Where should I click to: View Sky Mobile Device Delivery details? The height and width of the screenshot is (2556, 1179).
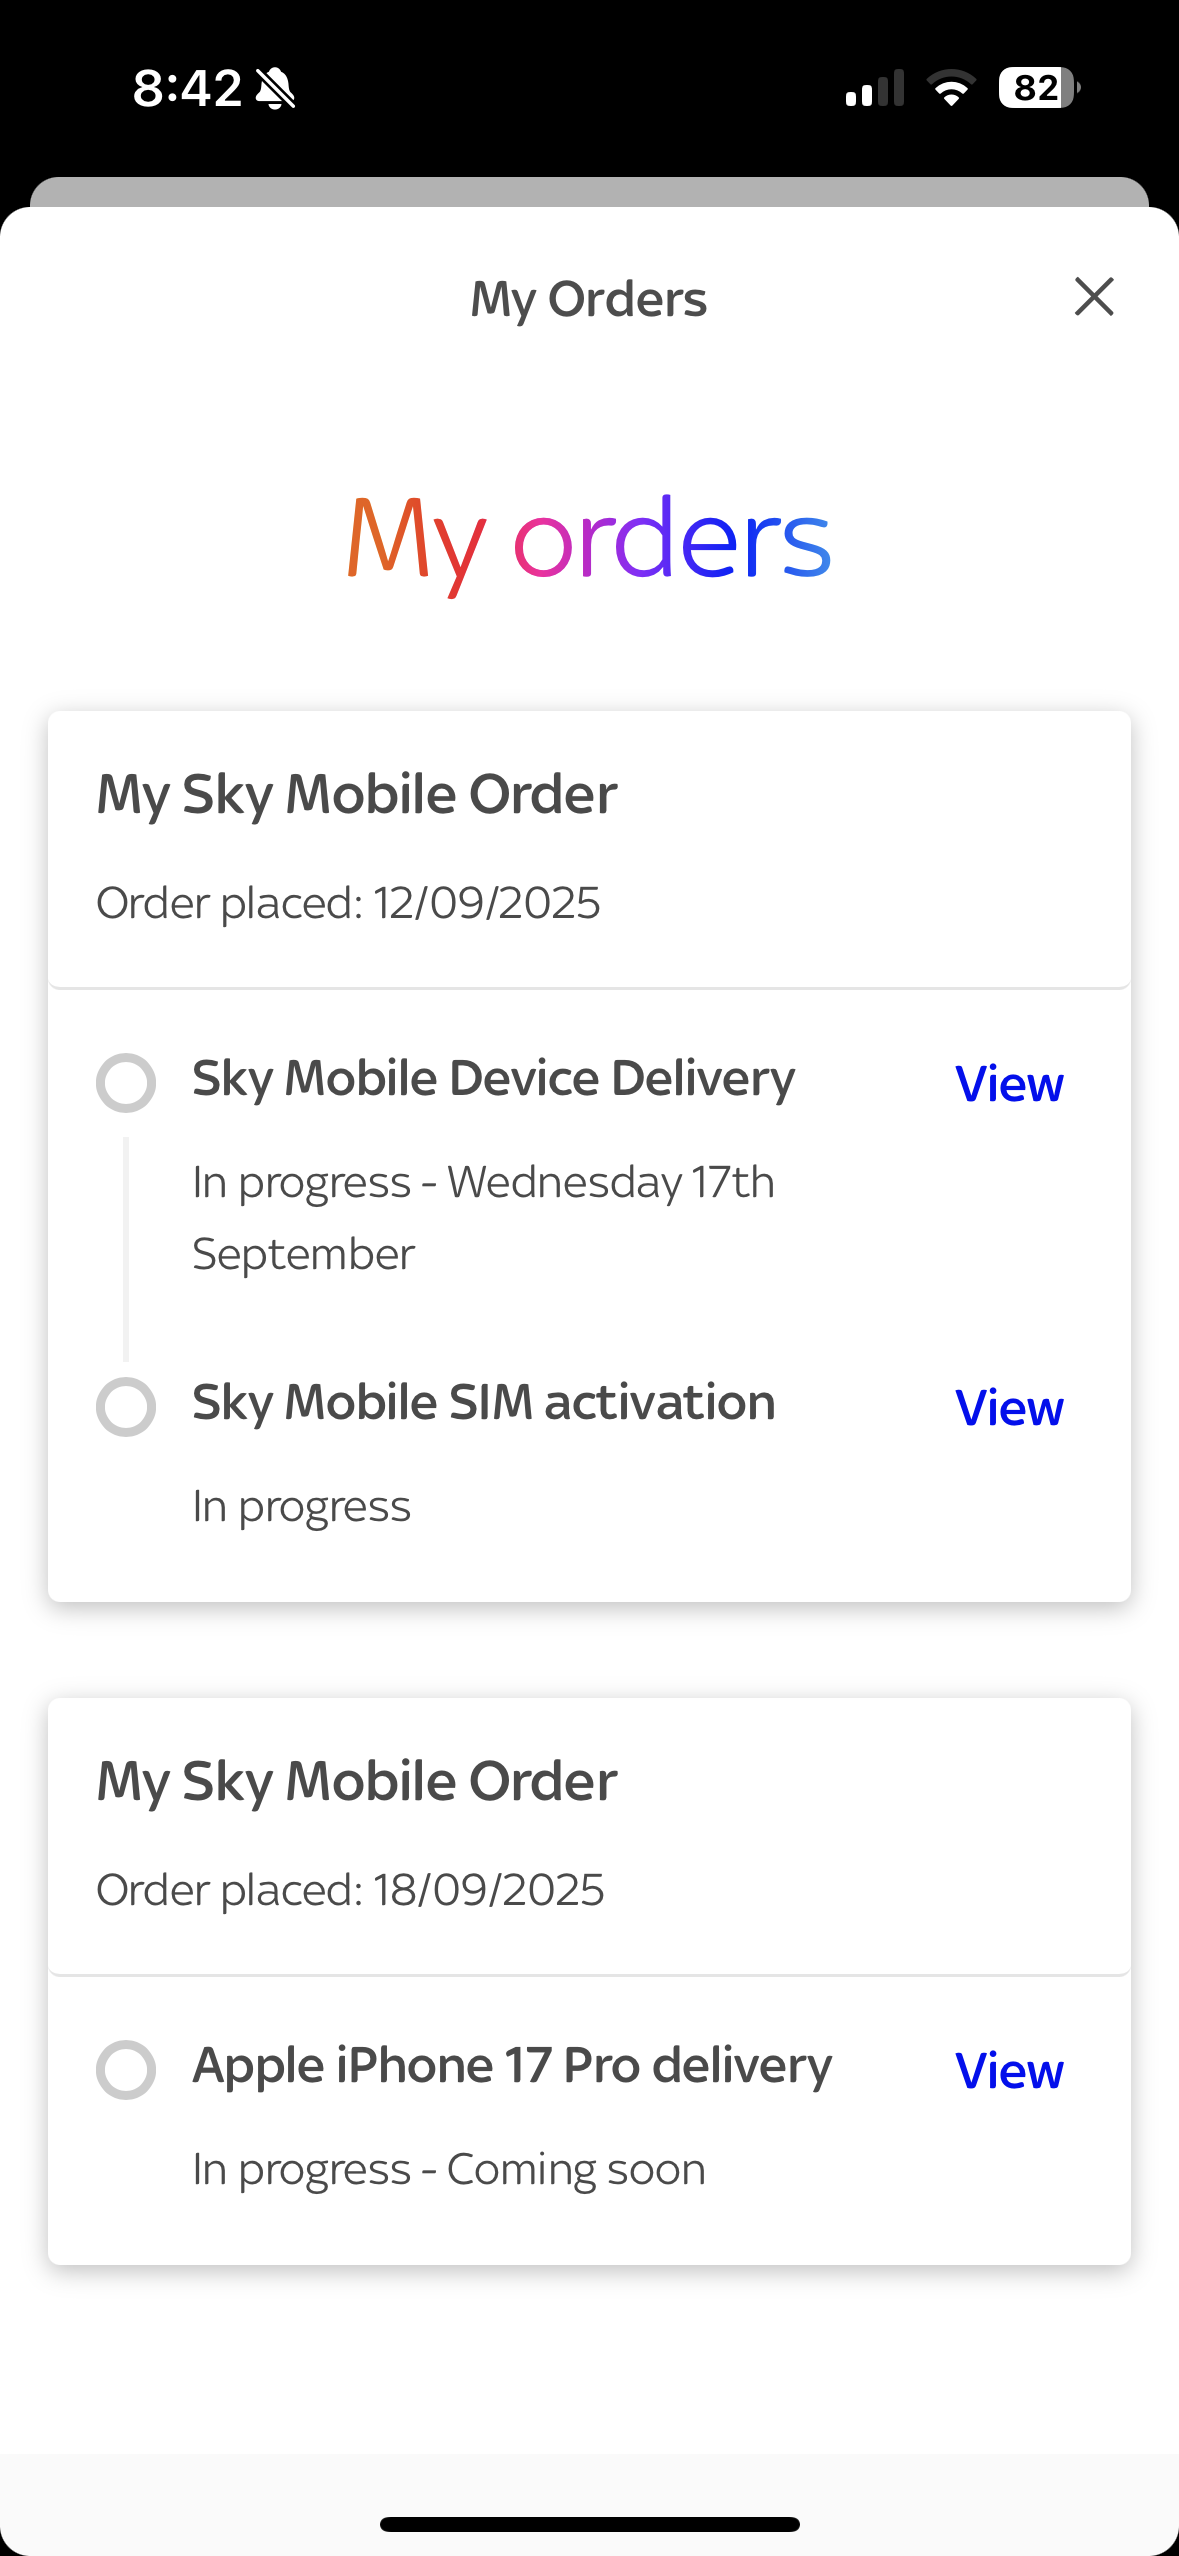coord(1009,1084)
